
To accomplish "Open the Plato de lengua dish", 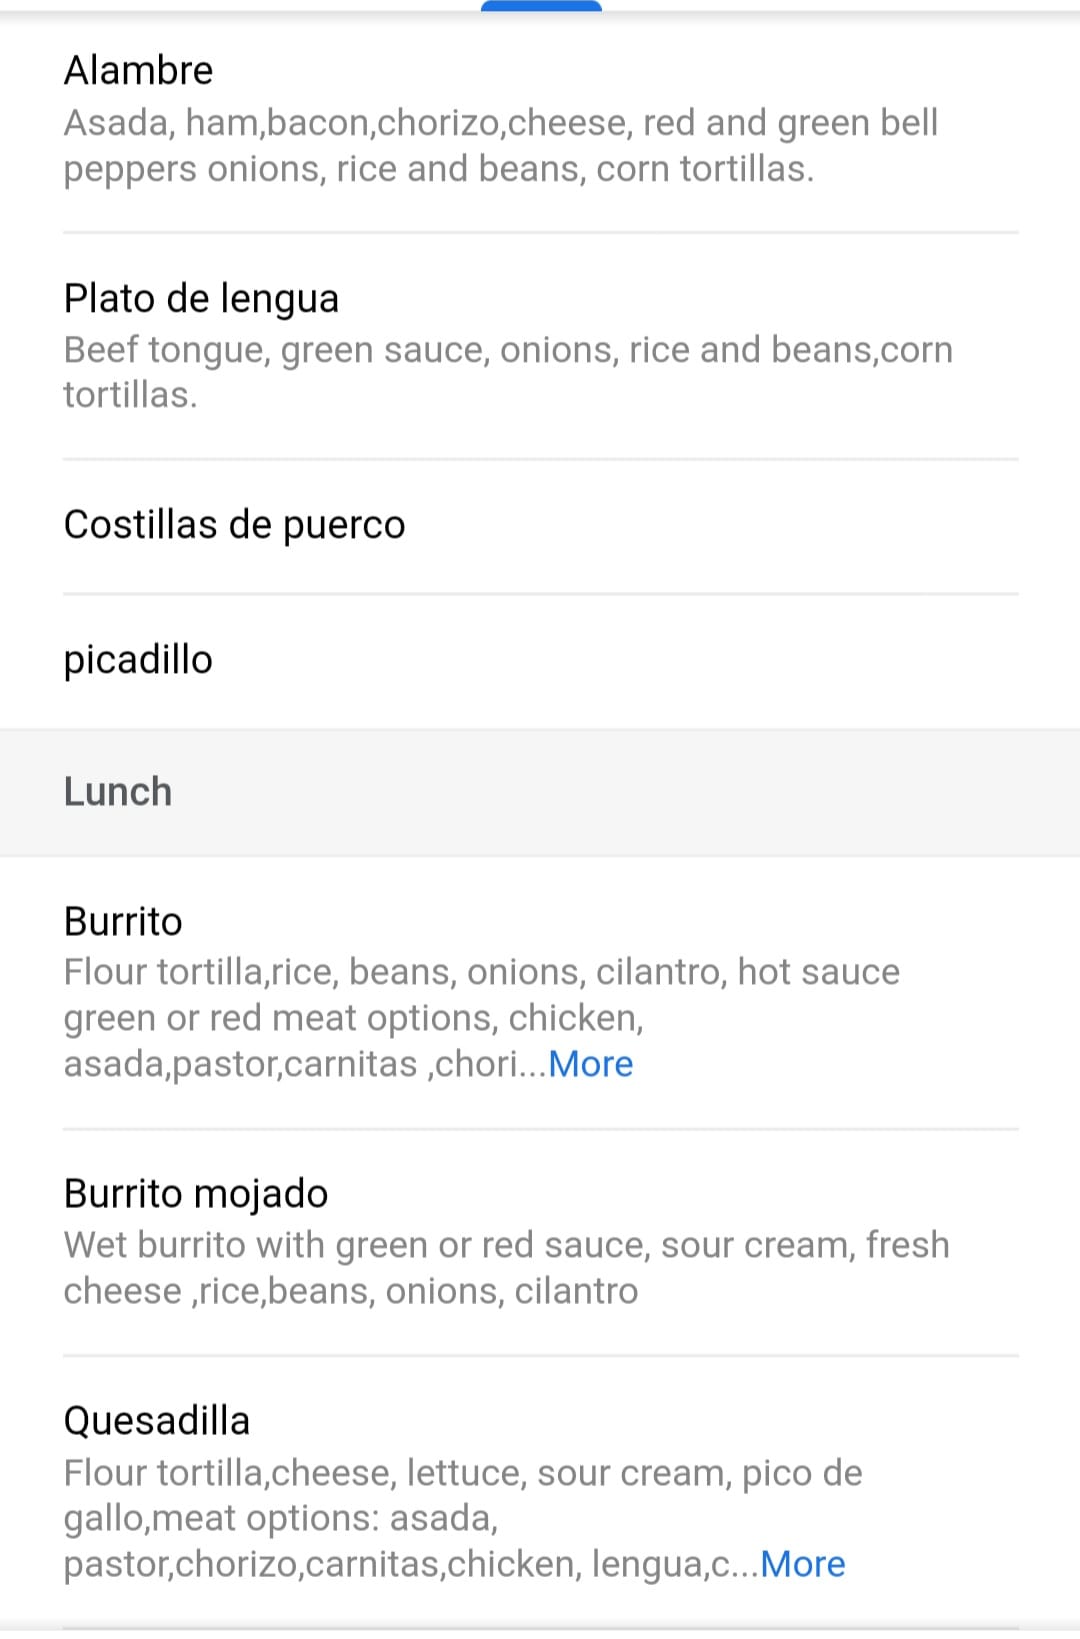I will point(201,299).
